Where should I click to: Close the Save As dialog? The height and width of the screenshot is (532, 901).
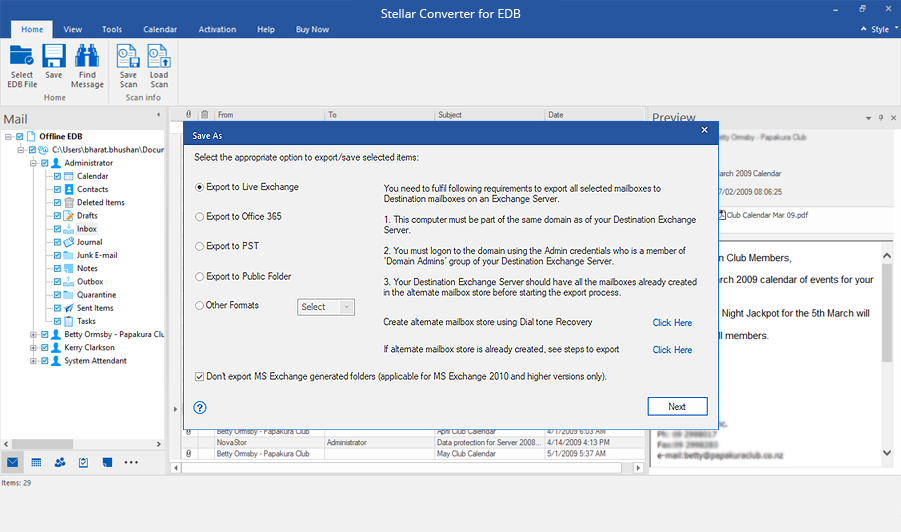click(704, 130)
